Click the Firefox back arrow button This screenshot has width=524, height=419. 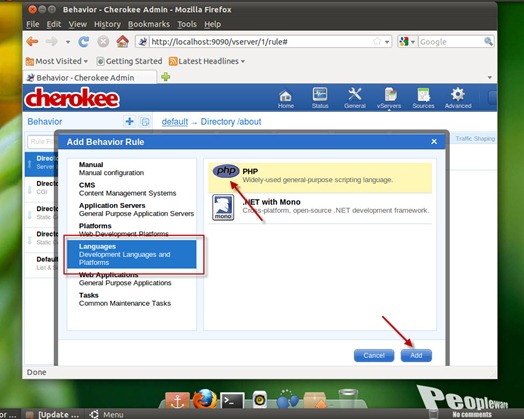coord(32,42)
